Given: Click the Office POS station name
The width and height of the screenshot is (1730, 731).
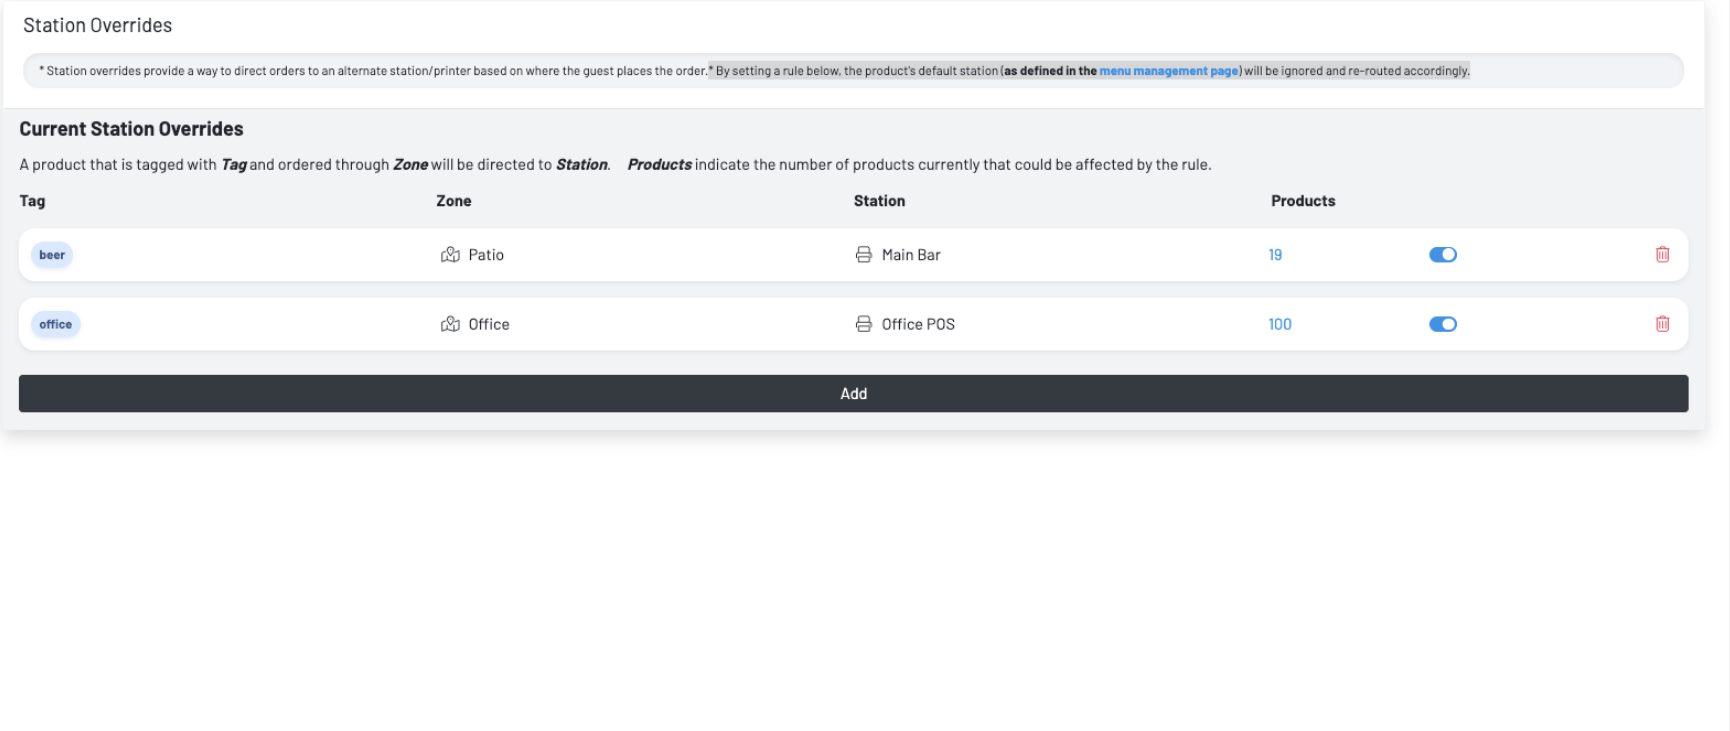Looking at the screenshot, I should tap(918, 324).
